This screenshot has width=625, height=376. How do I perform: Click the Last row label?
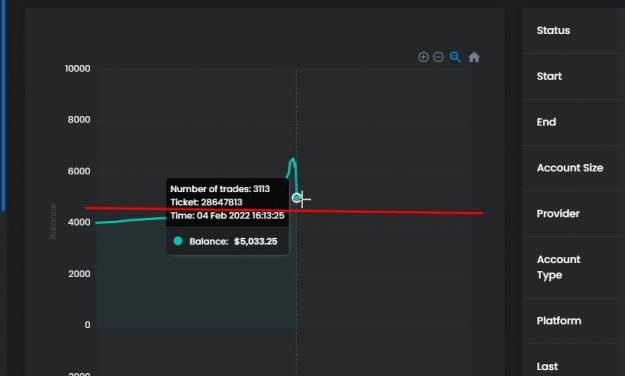[547, 366]
